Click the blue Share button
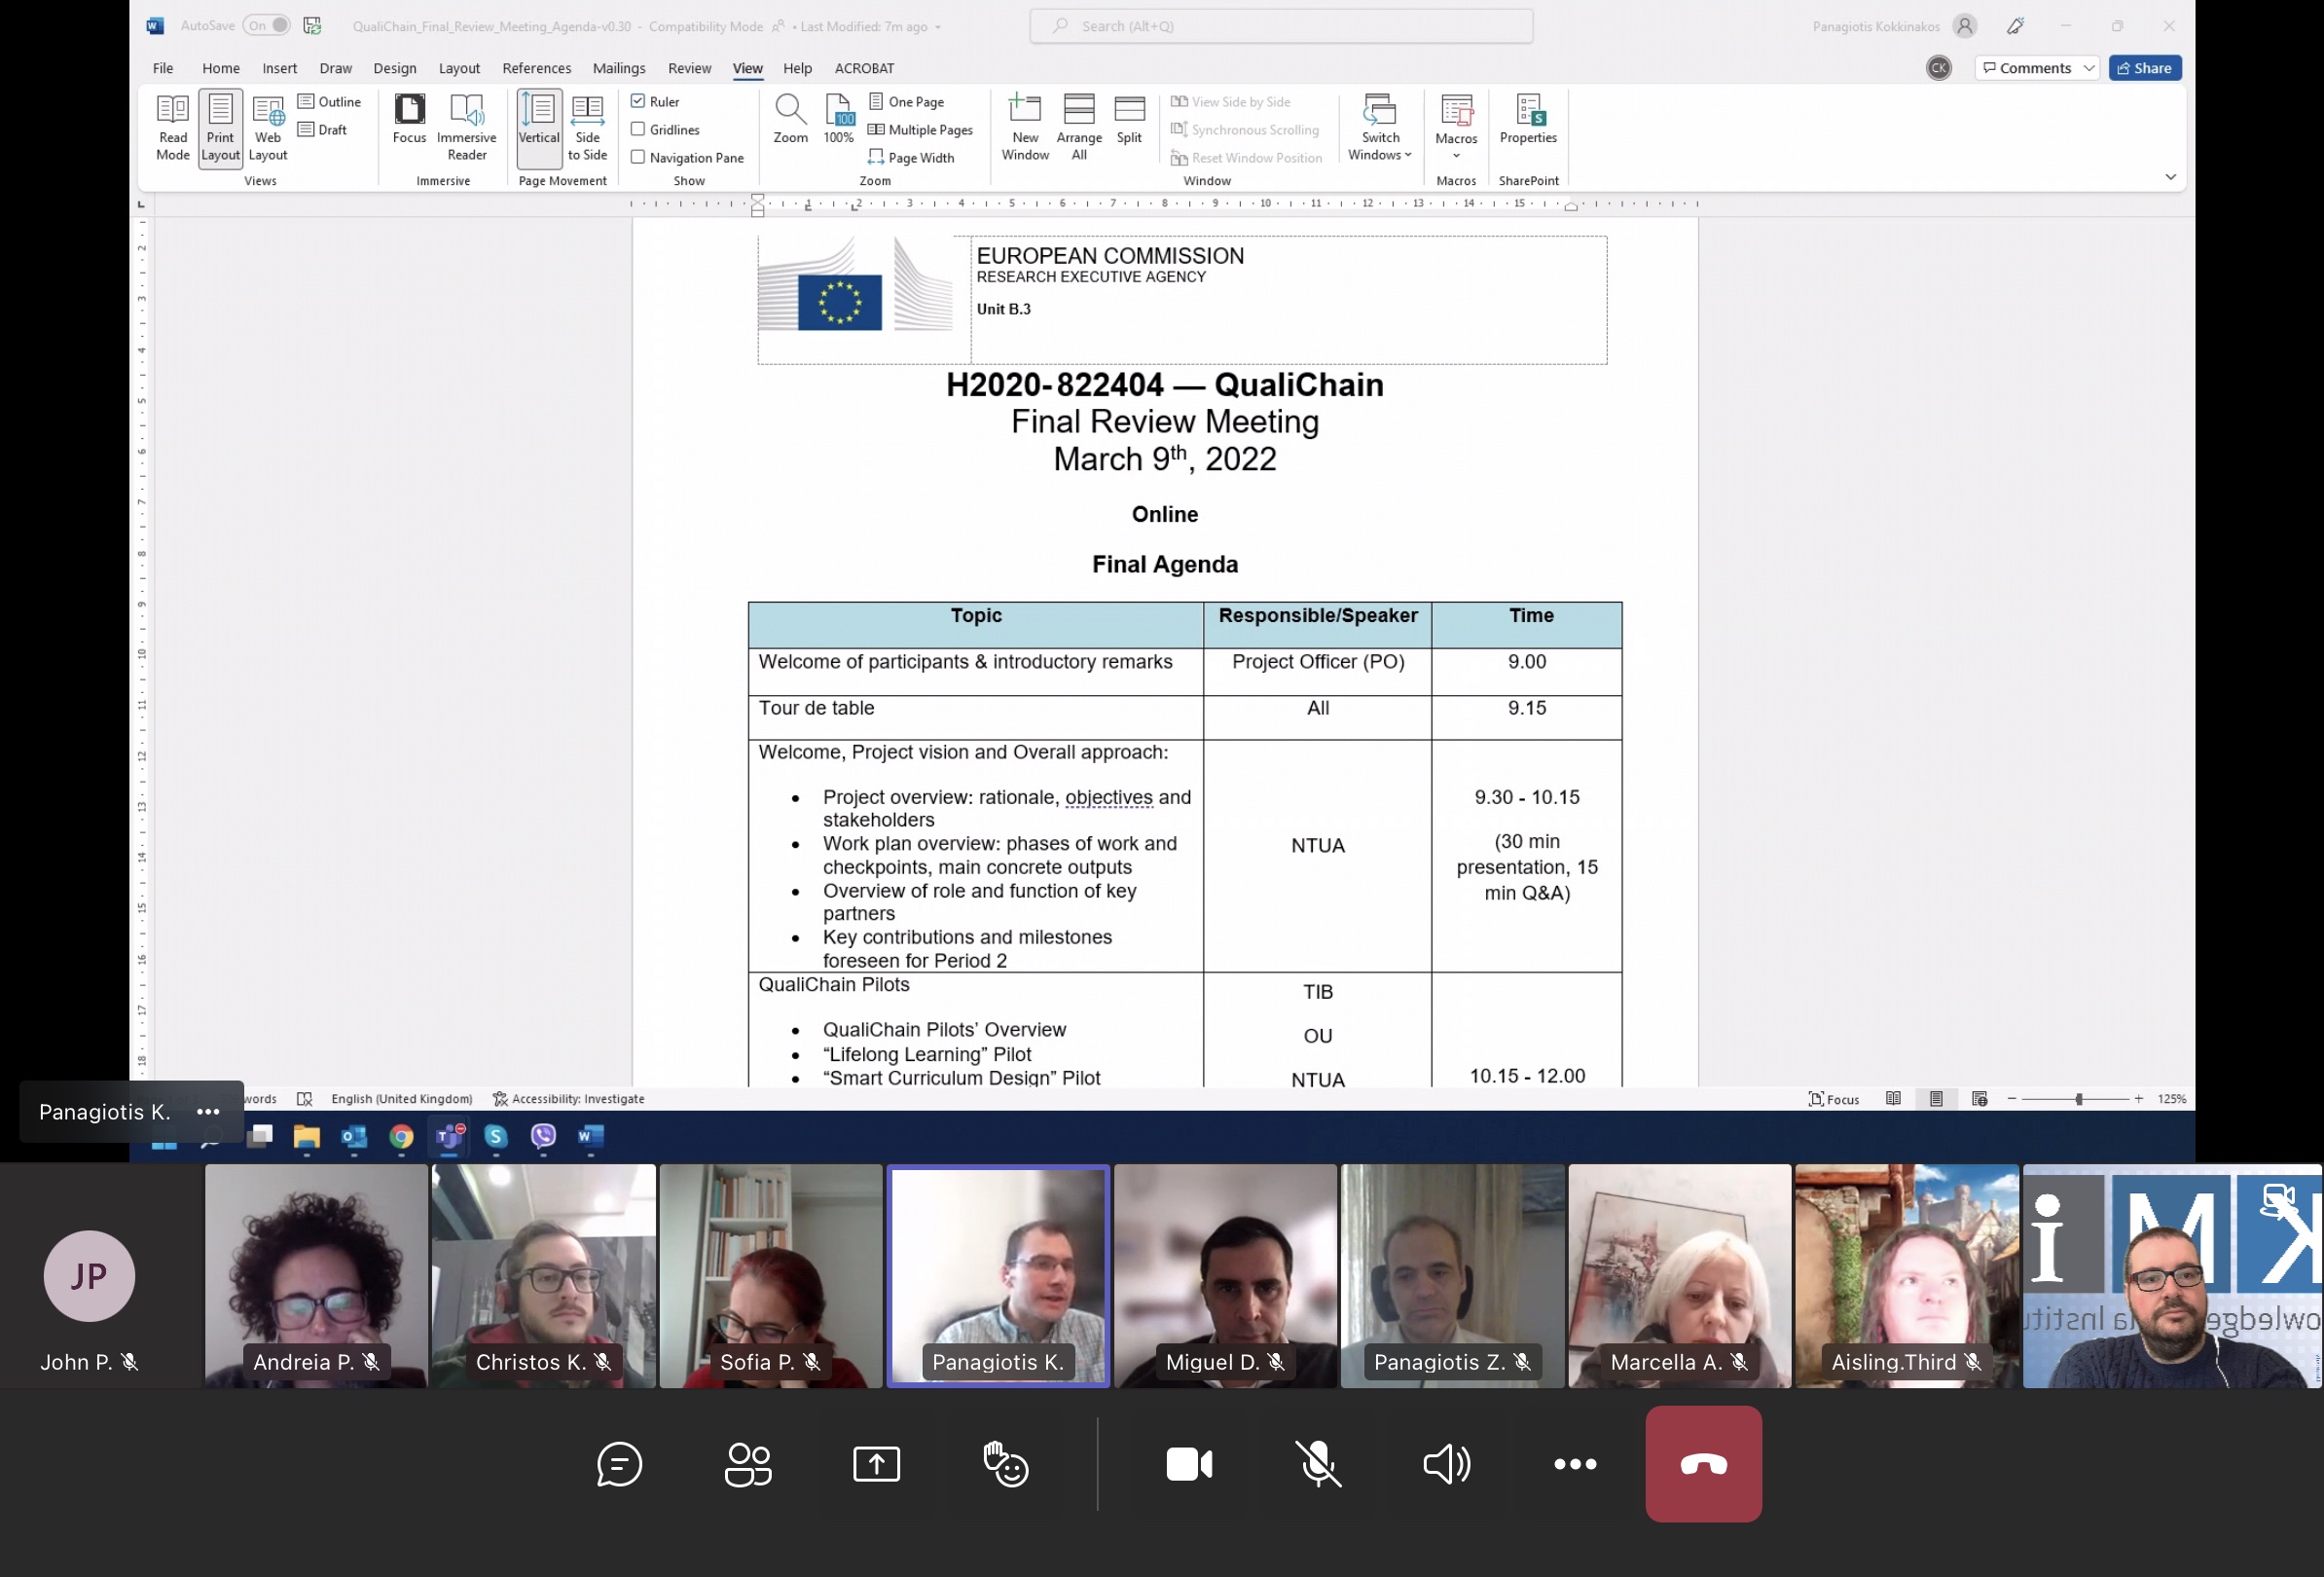This screenshot has width=2324, height=1577. (x=2144, y=68)
